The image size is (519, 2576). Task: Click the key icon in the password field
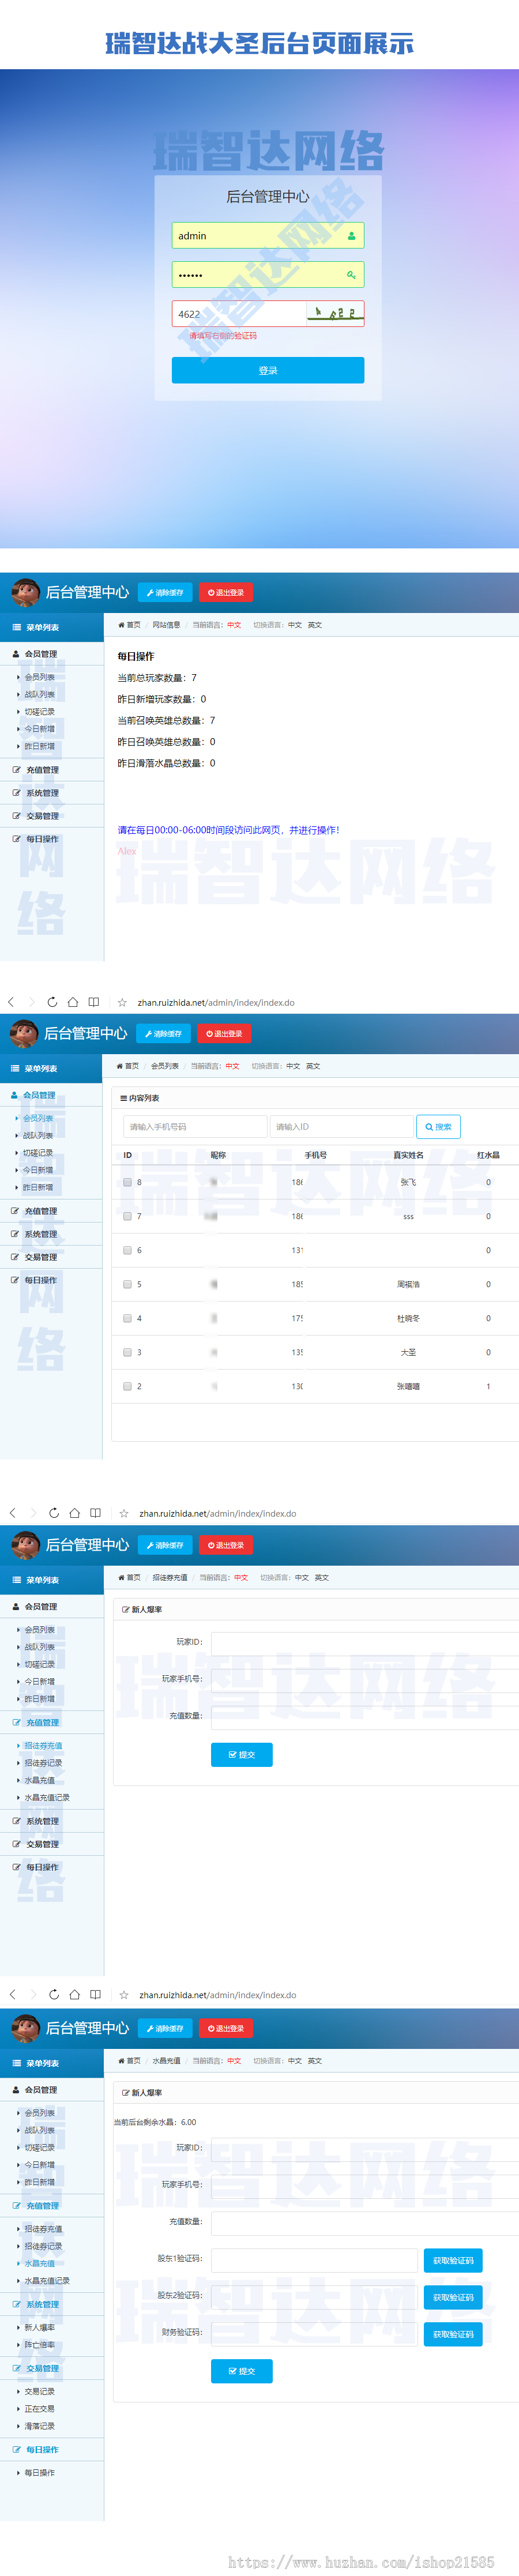click(351, 275)
